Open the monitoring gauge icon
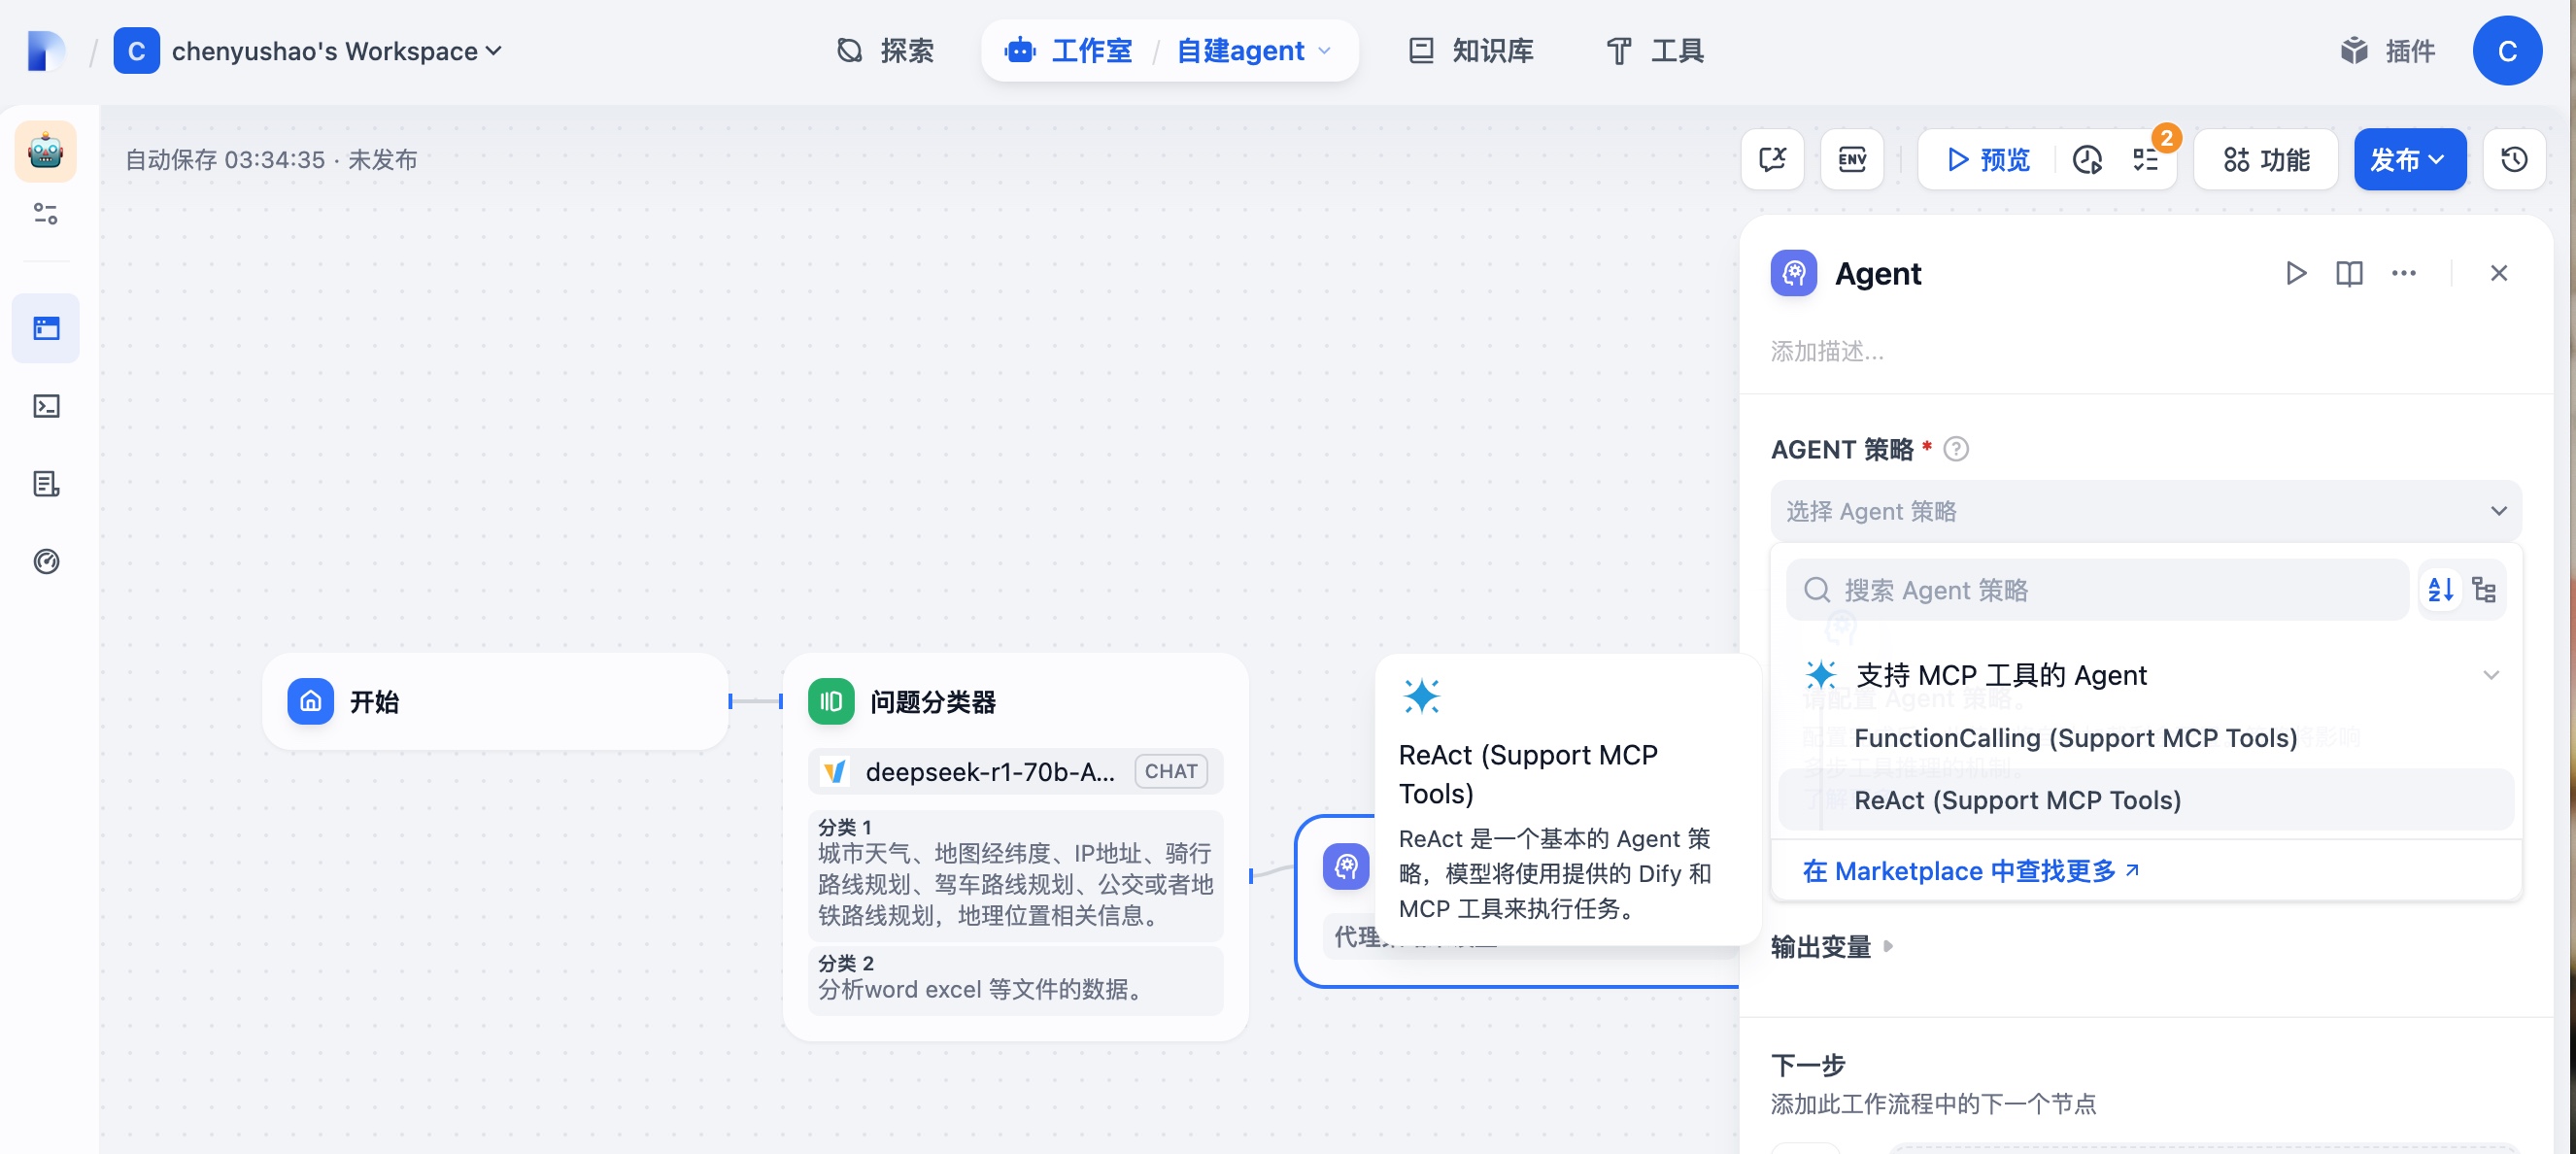The height and width of the screenshot is (1154, 2576). (46, 561)
